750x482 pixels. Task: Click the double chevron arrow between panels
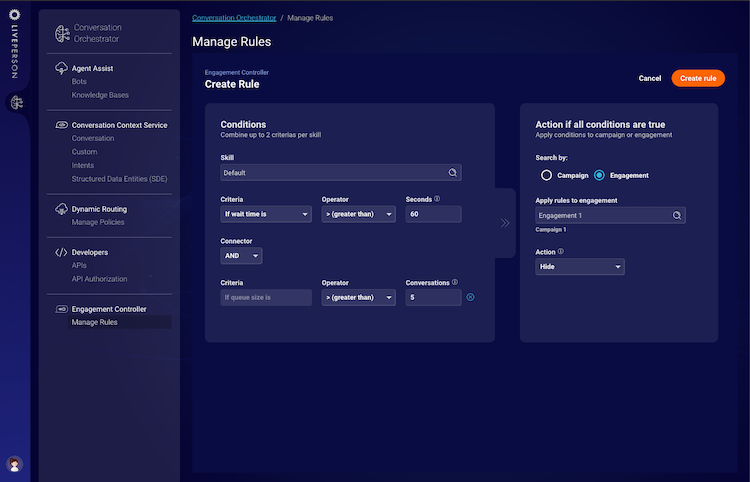[x=505, y=223]
